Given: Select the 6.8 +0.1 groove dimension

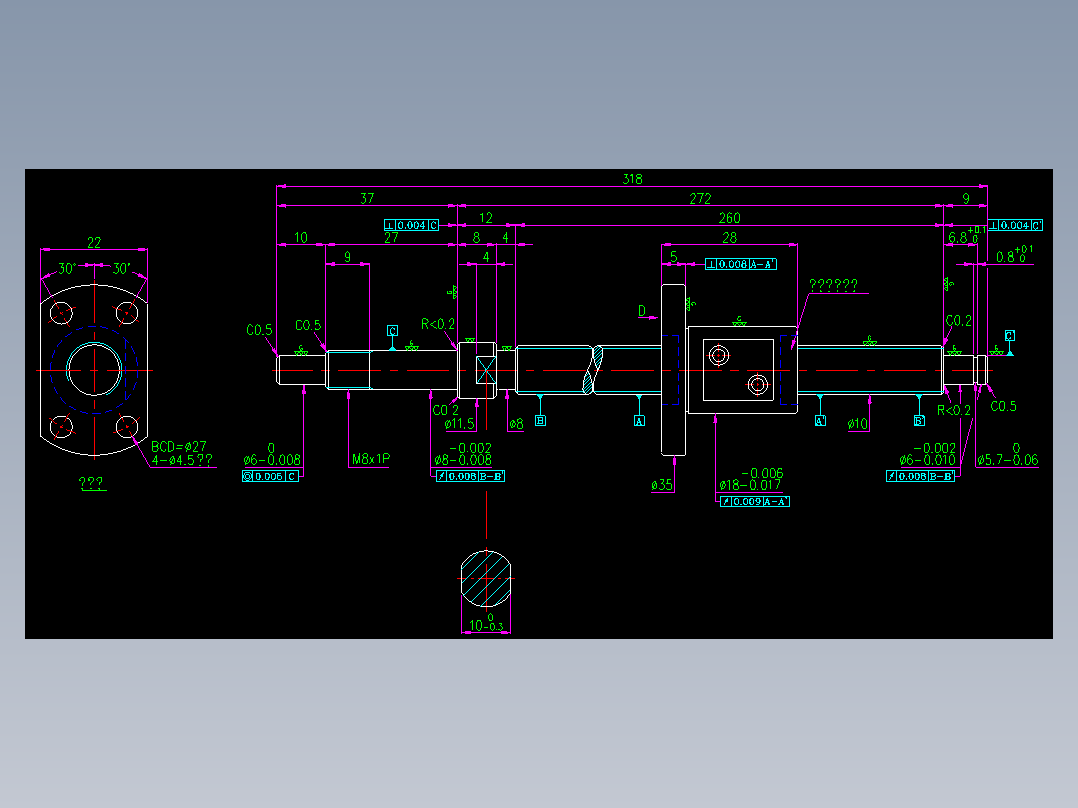Looking at the screenshot, I should pos(966,235).
